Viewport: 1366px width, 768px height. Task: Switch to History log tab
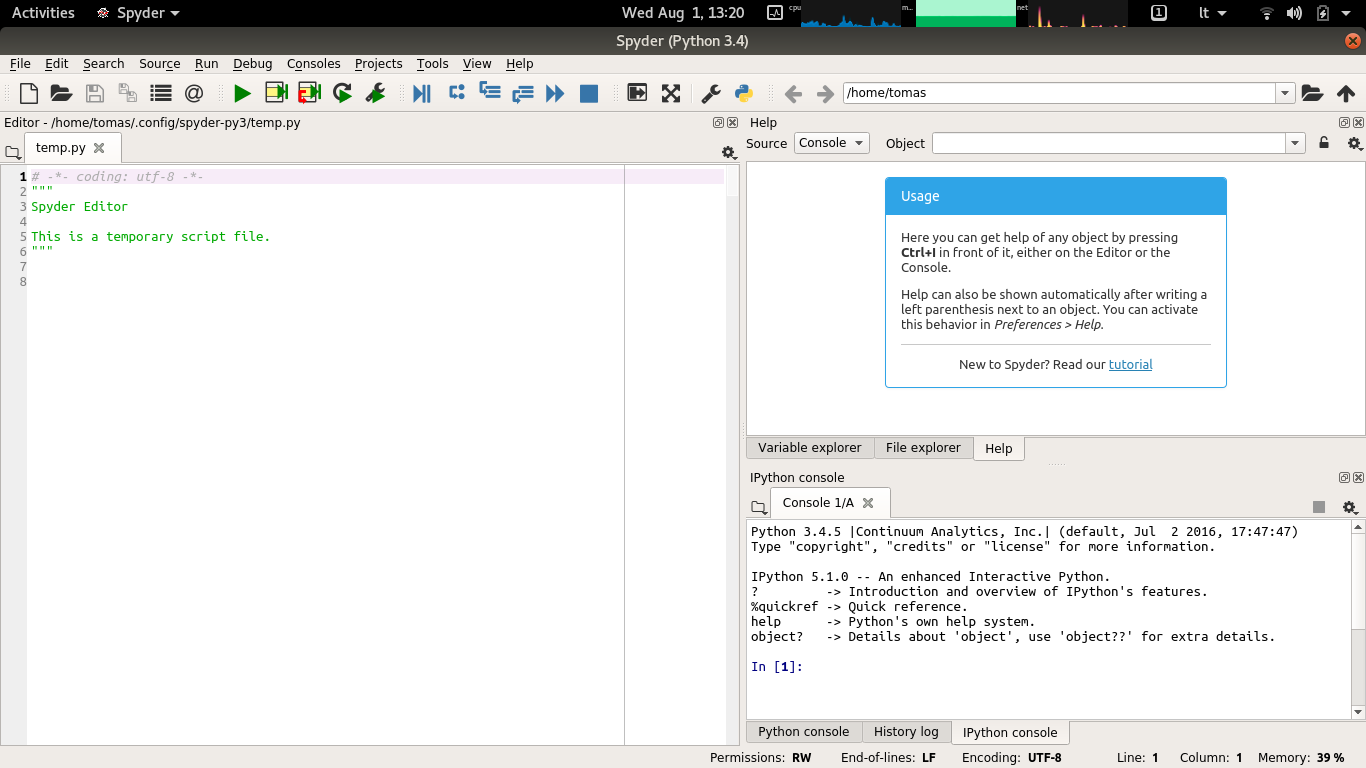pyautogui.click(x=906, y=732)
